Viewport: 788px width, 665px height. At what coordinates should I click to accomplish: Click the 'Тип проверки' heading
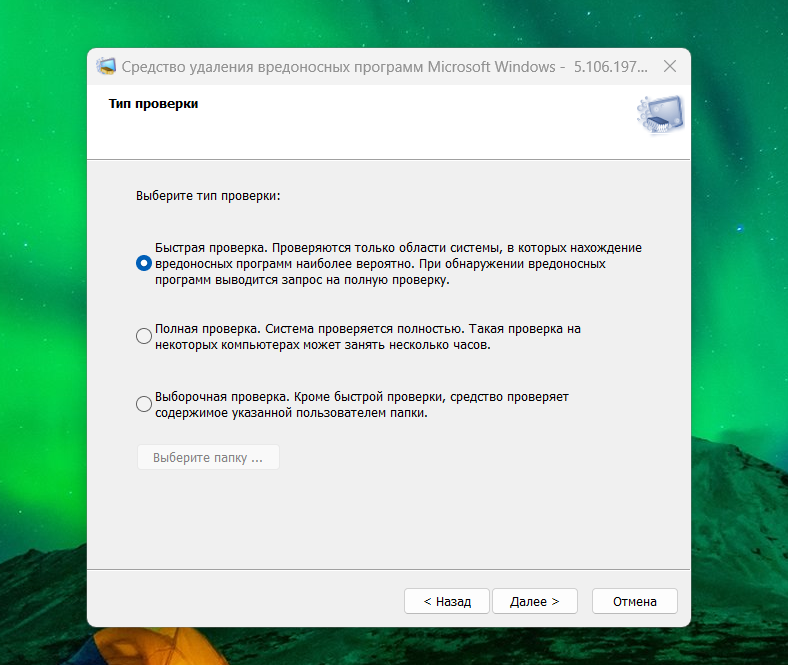[x=153, y=104]
